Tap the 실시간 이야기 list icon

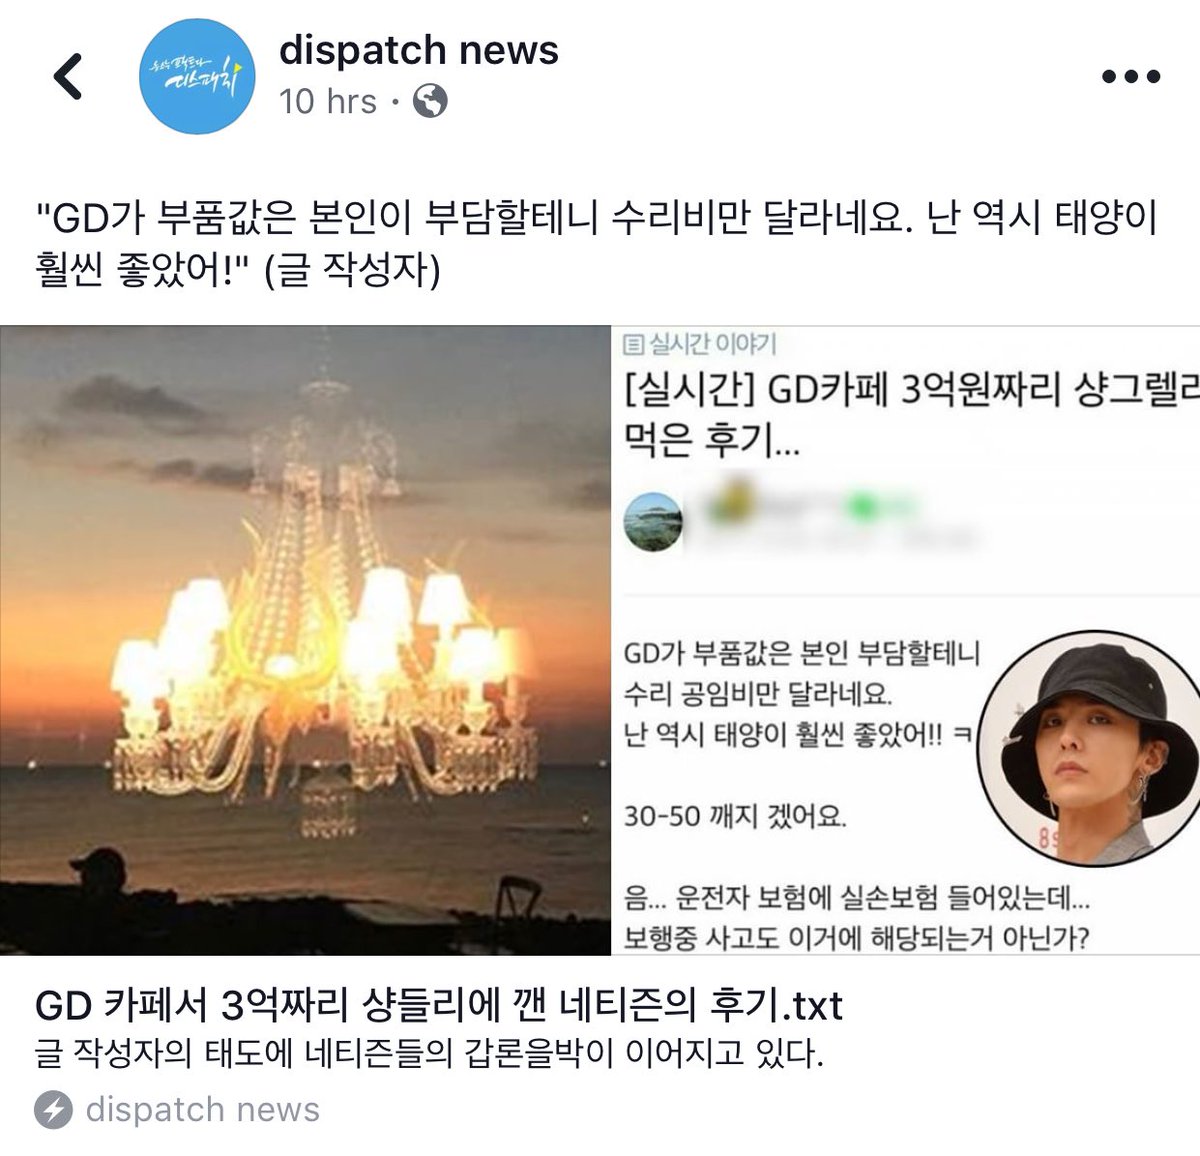pyautogui.click(x=633, y=345)
